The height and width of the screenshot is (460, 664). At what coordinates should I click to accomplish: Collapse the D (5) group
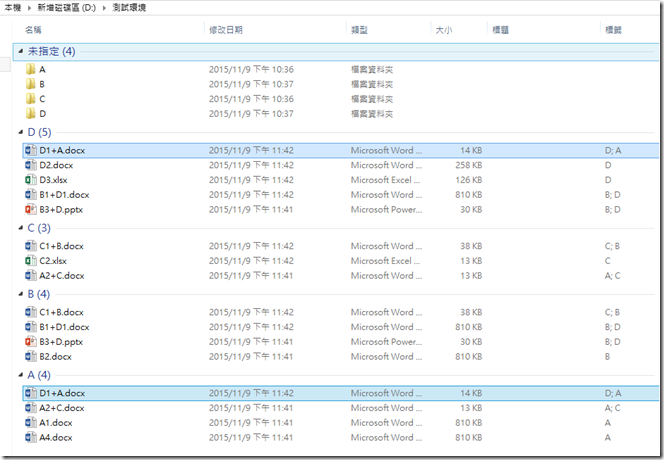pyautogui.click(x=21, y=132)
